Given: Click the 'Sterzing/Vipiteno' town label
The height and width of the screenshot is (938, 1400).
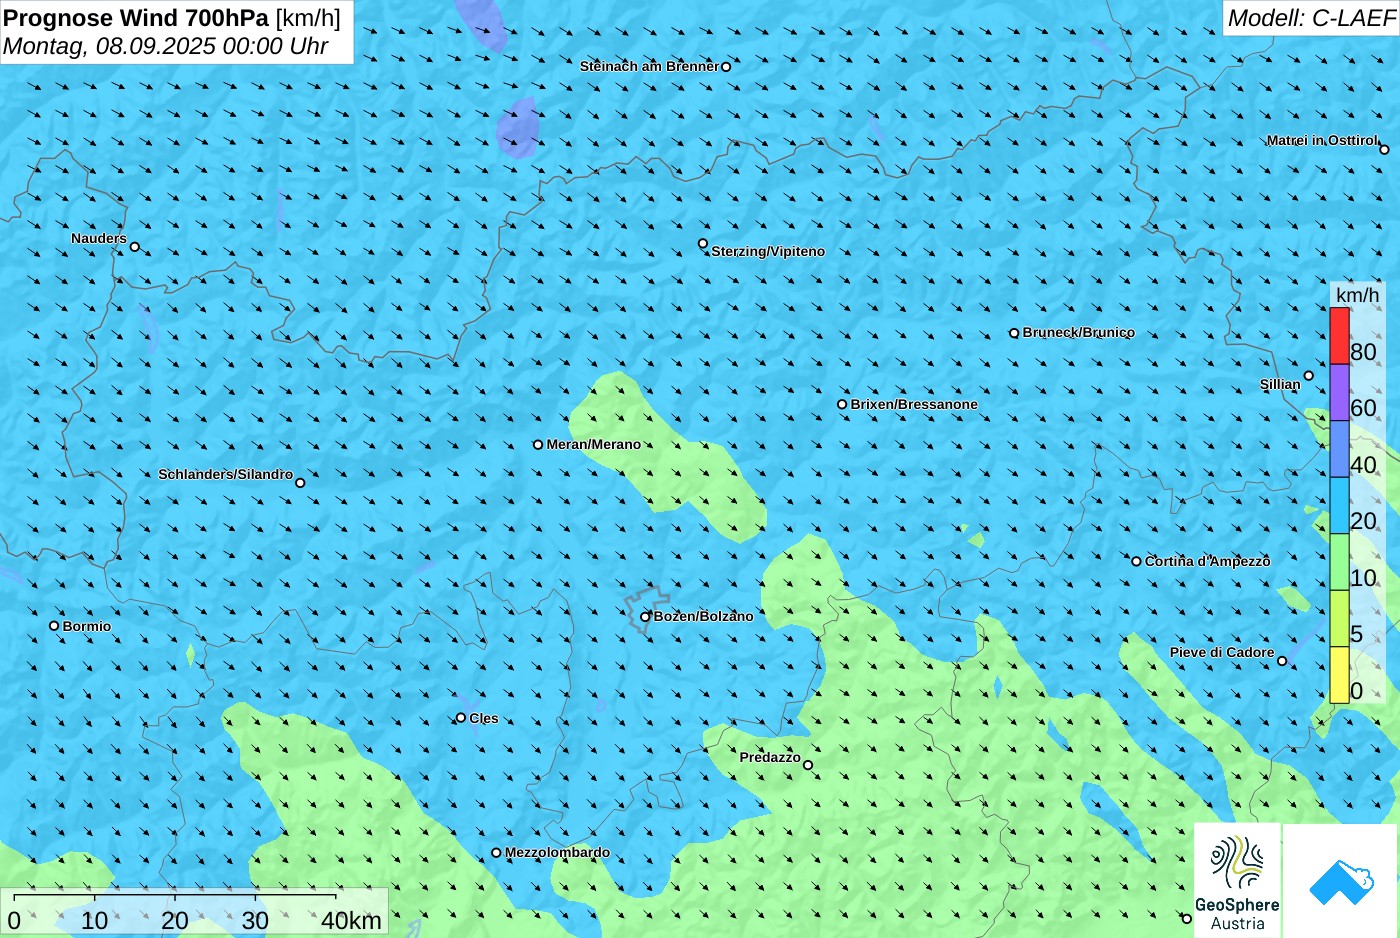Looking at the screenshot, I should pyautogui.click(x=768, y=251).
